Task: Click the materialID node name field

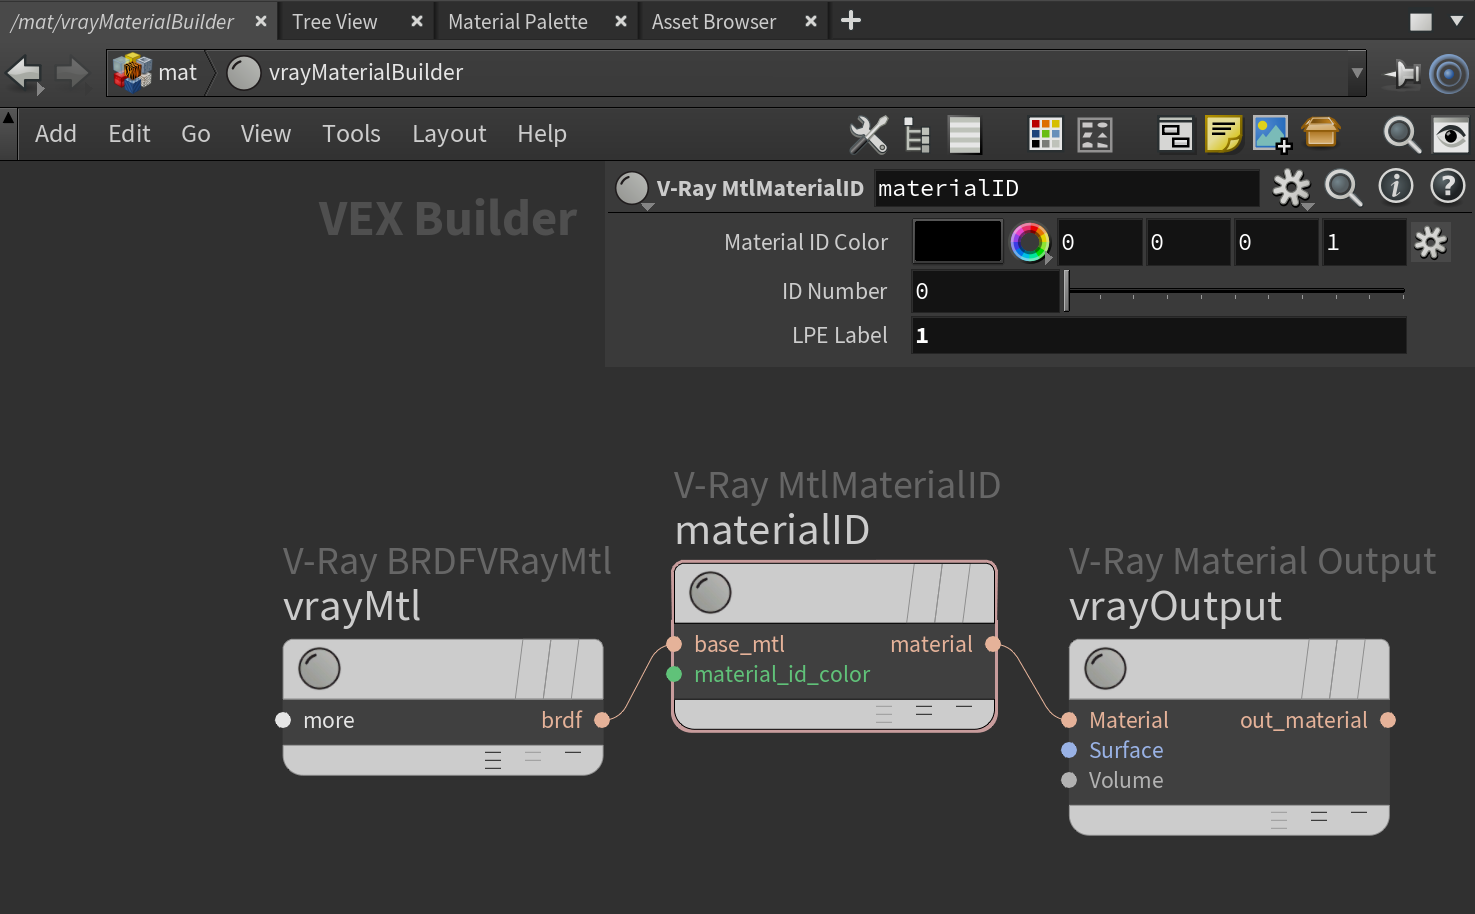Action: 1067,188
